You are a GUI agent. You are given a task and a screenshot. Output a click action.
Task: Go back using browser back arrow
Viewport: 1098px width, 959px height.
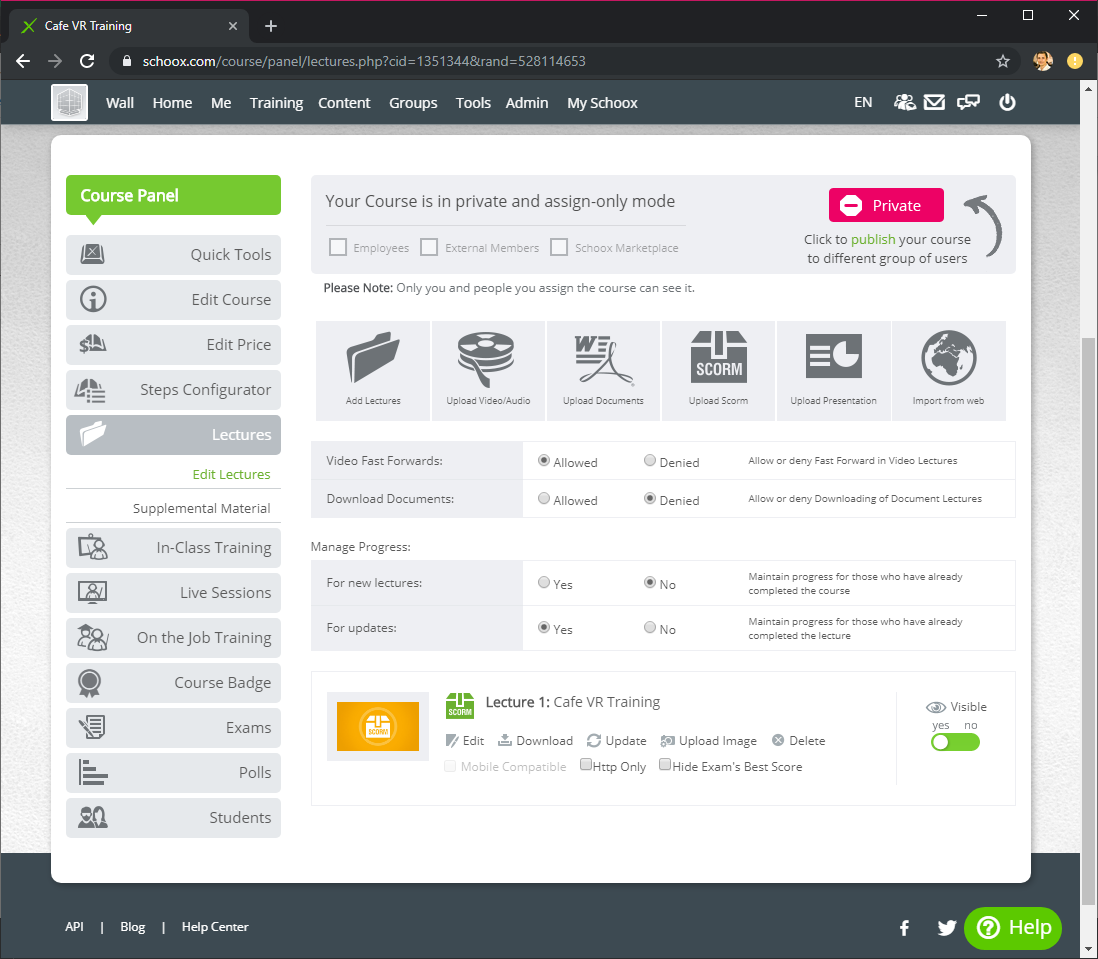(x=23, y=62)
